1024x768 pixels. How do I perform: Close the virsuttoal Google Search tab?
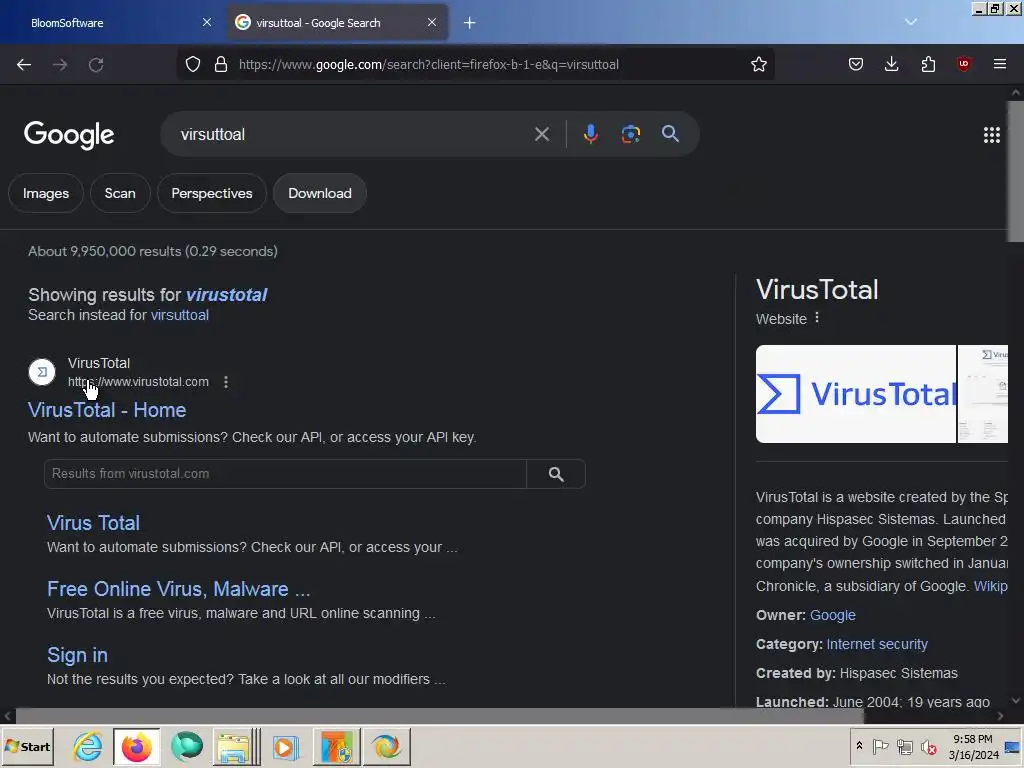pos(432,22)
